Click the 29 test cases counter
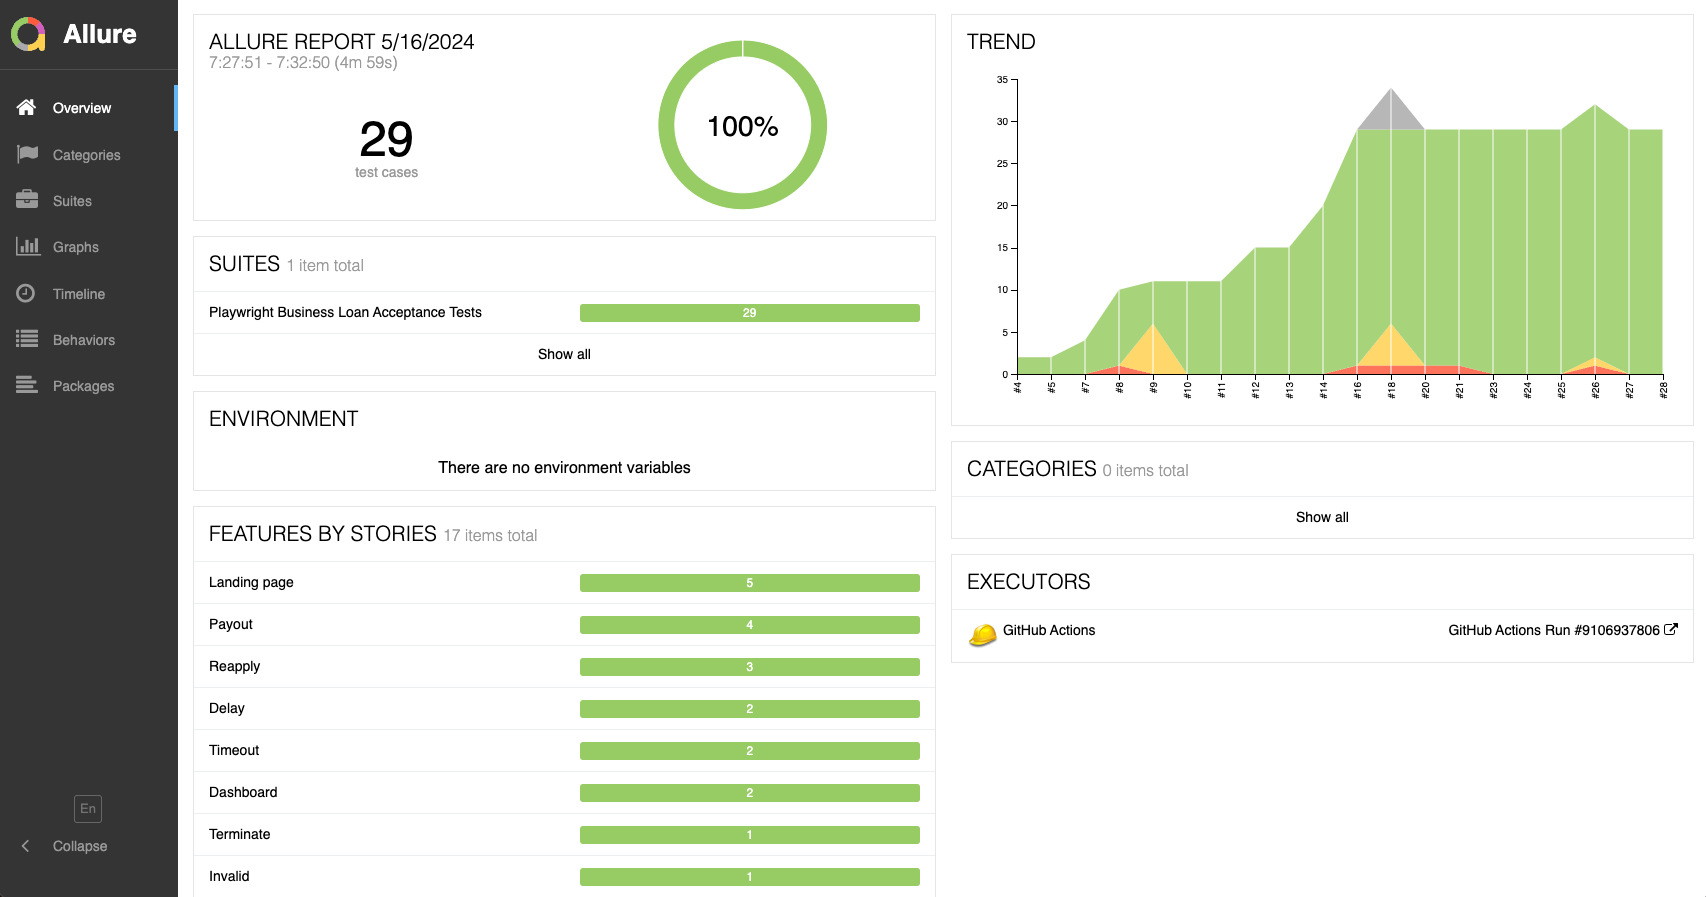 tap(386, 148)
